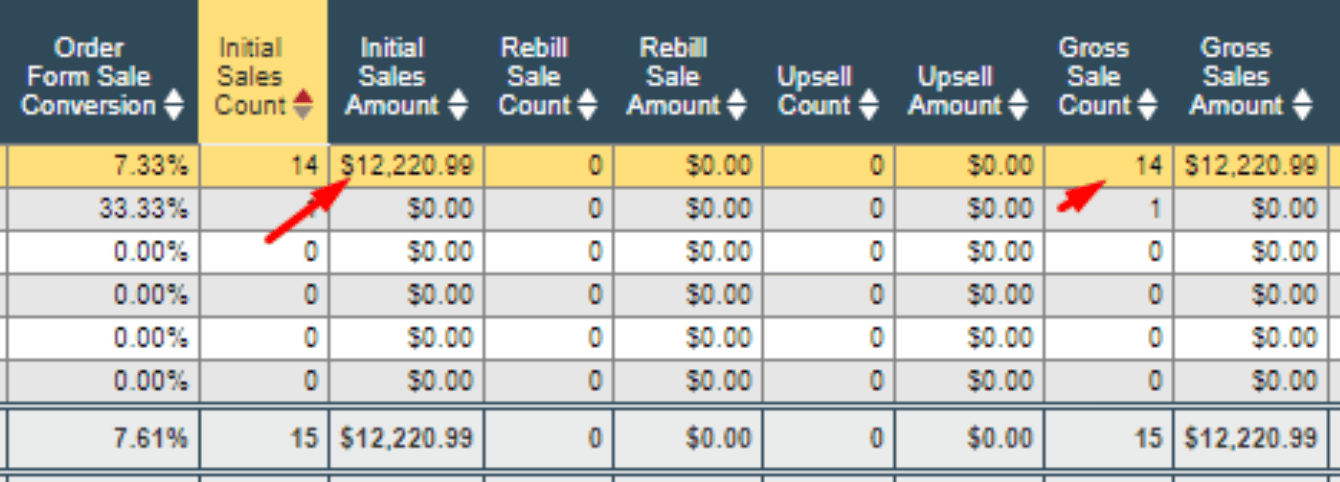Click the Rebill Sale Amount sort icon
Viewport: 1340px width, 482px height.
737,105
